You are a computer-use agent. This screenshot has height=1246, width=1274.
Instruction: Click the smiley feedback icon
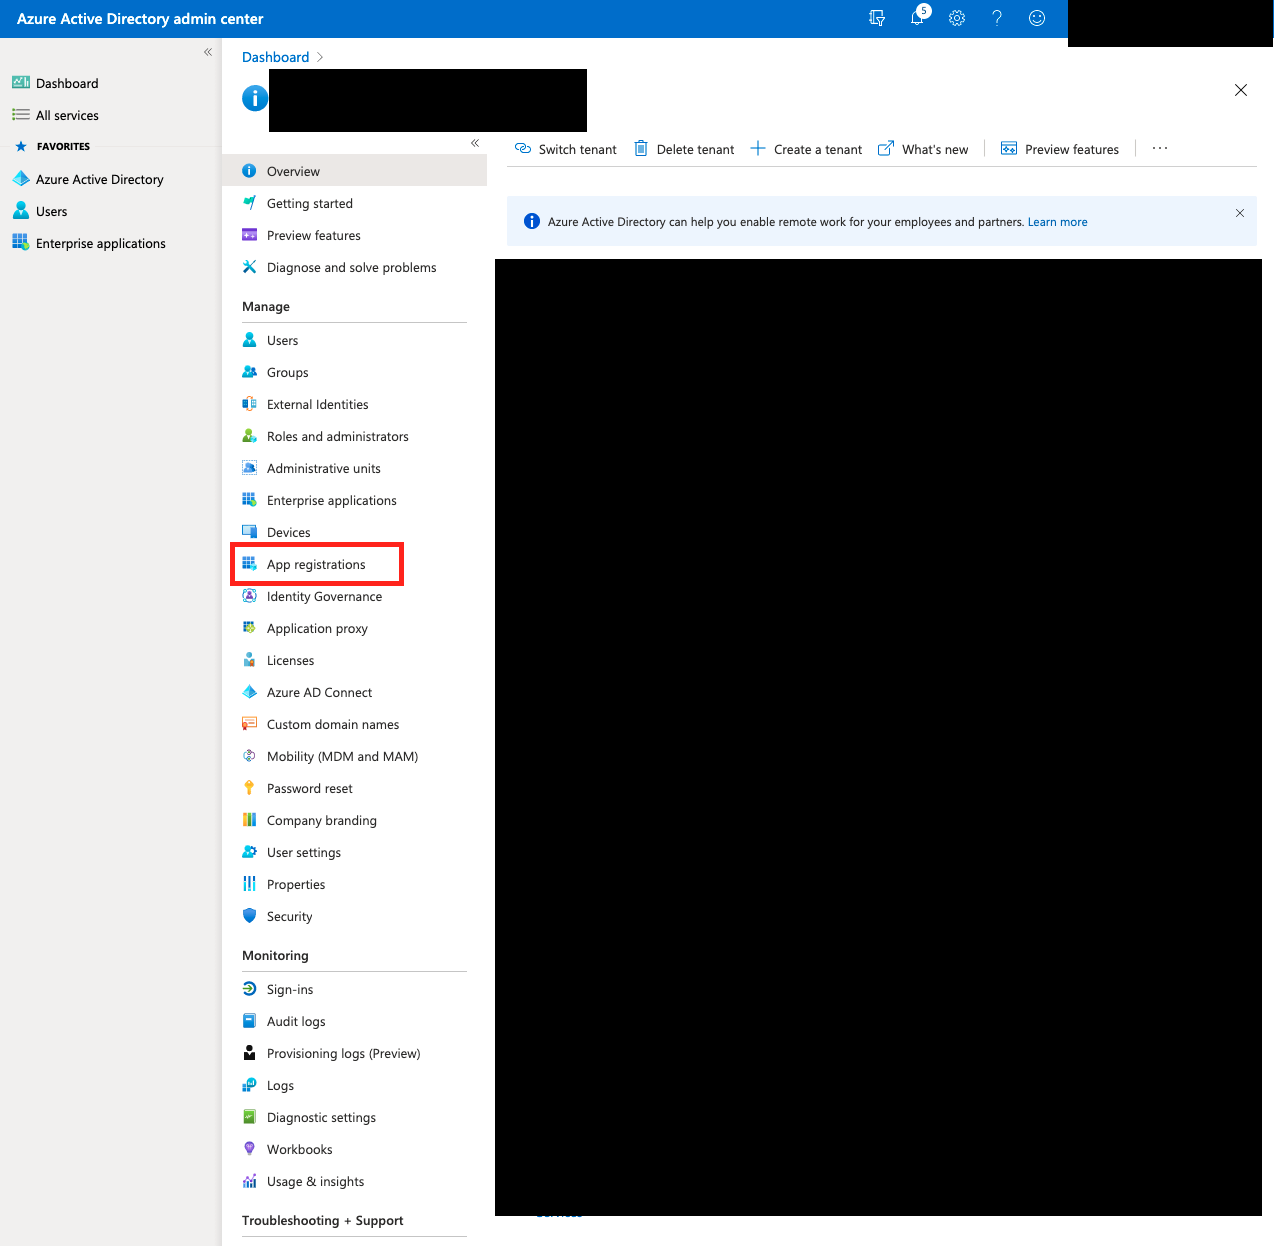tap(1036, 18)
